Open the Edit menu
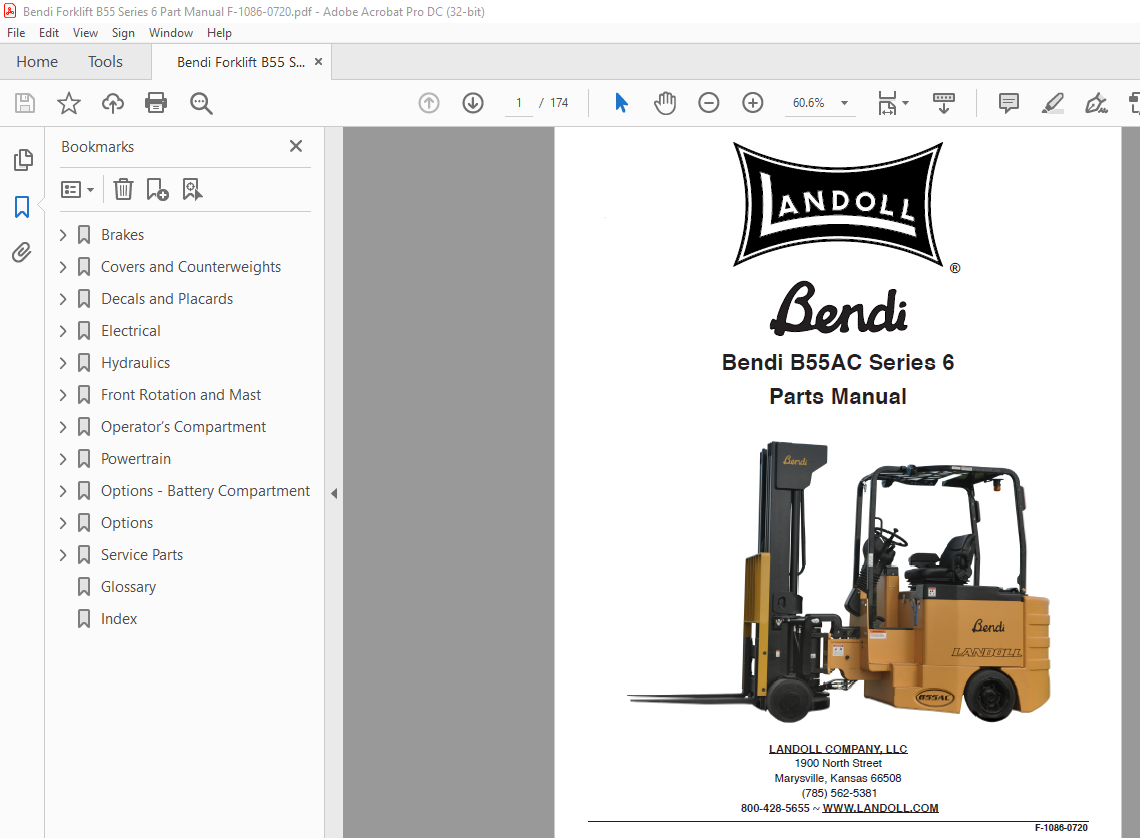 coord(49,33)
